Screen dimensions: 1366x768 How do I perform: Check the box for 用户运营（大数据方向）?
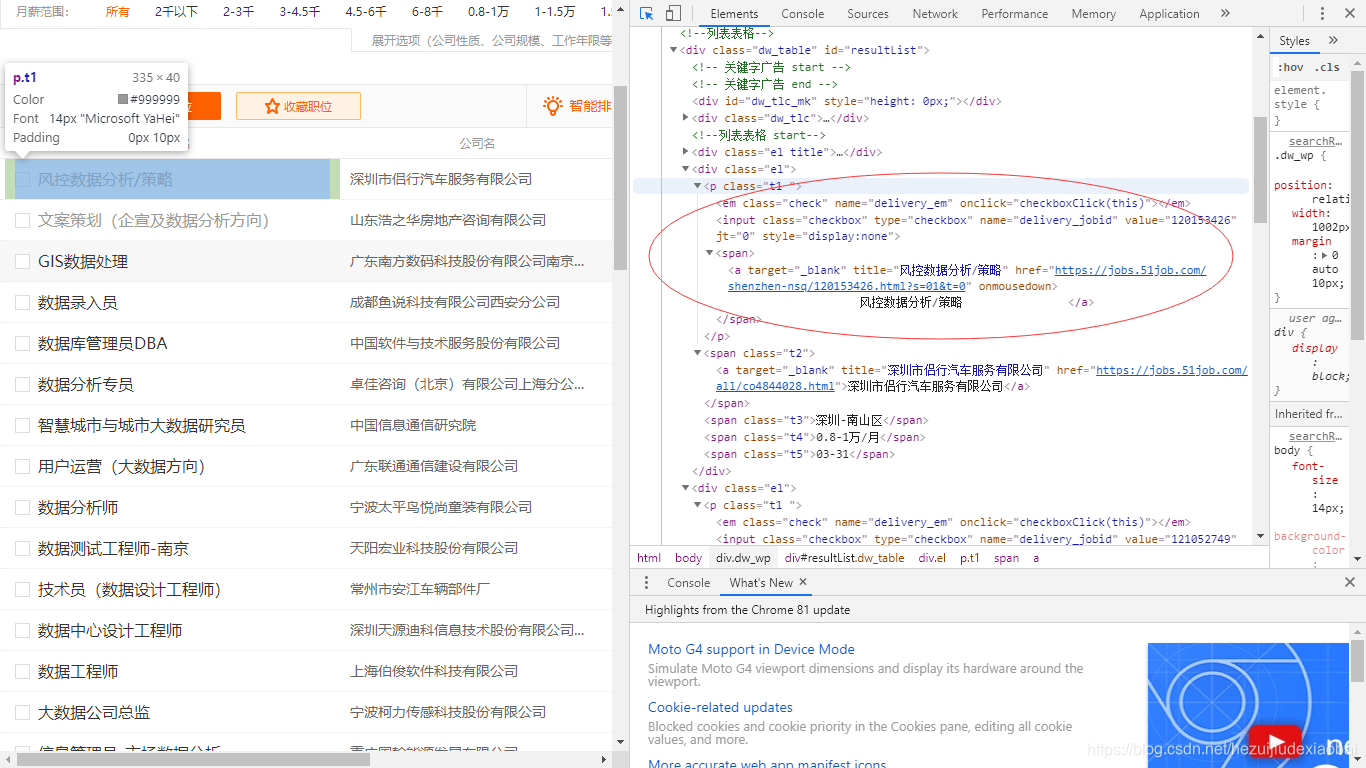pyautogui.click(x=22, y=466)
